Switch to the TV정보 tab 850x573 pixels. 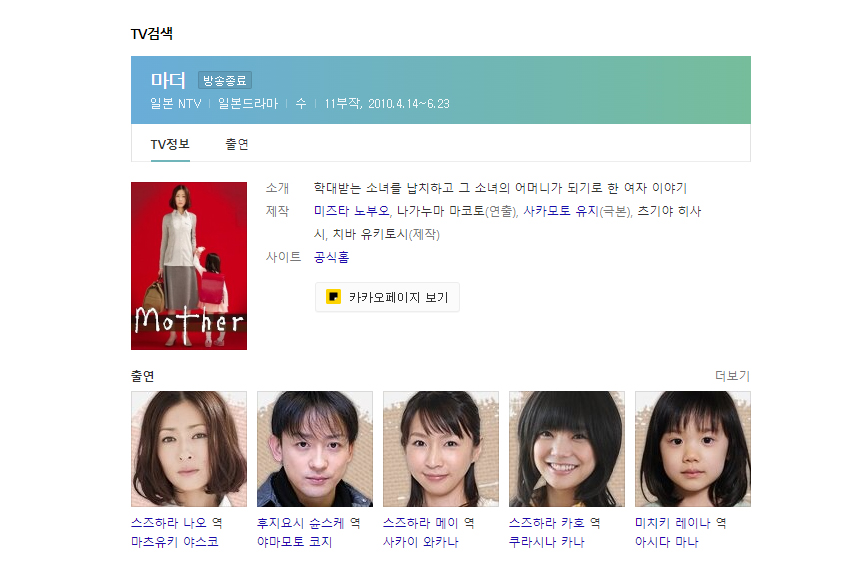point(170,144)
